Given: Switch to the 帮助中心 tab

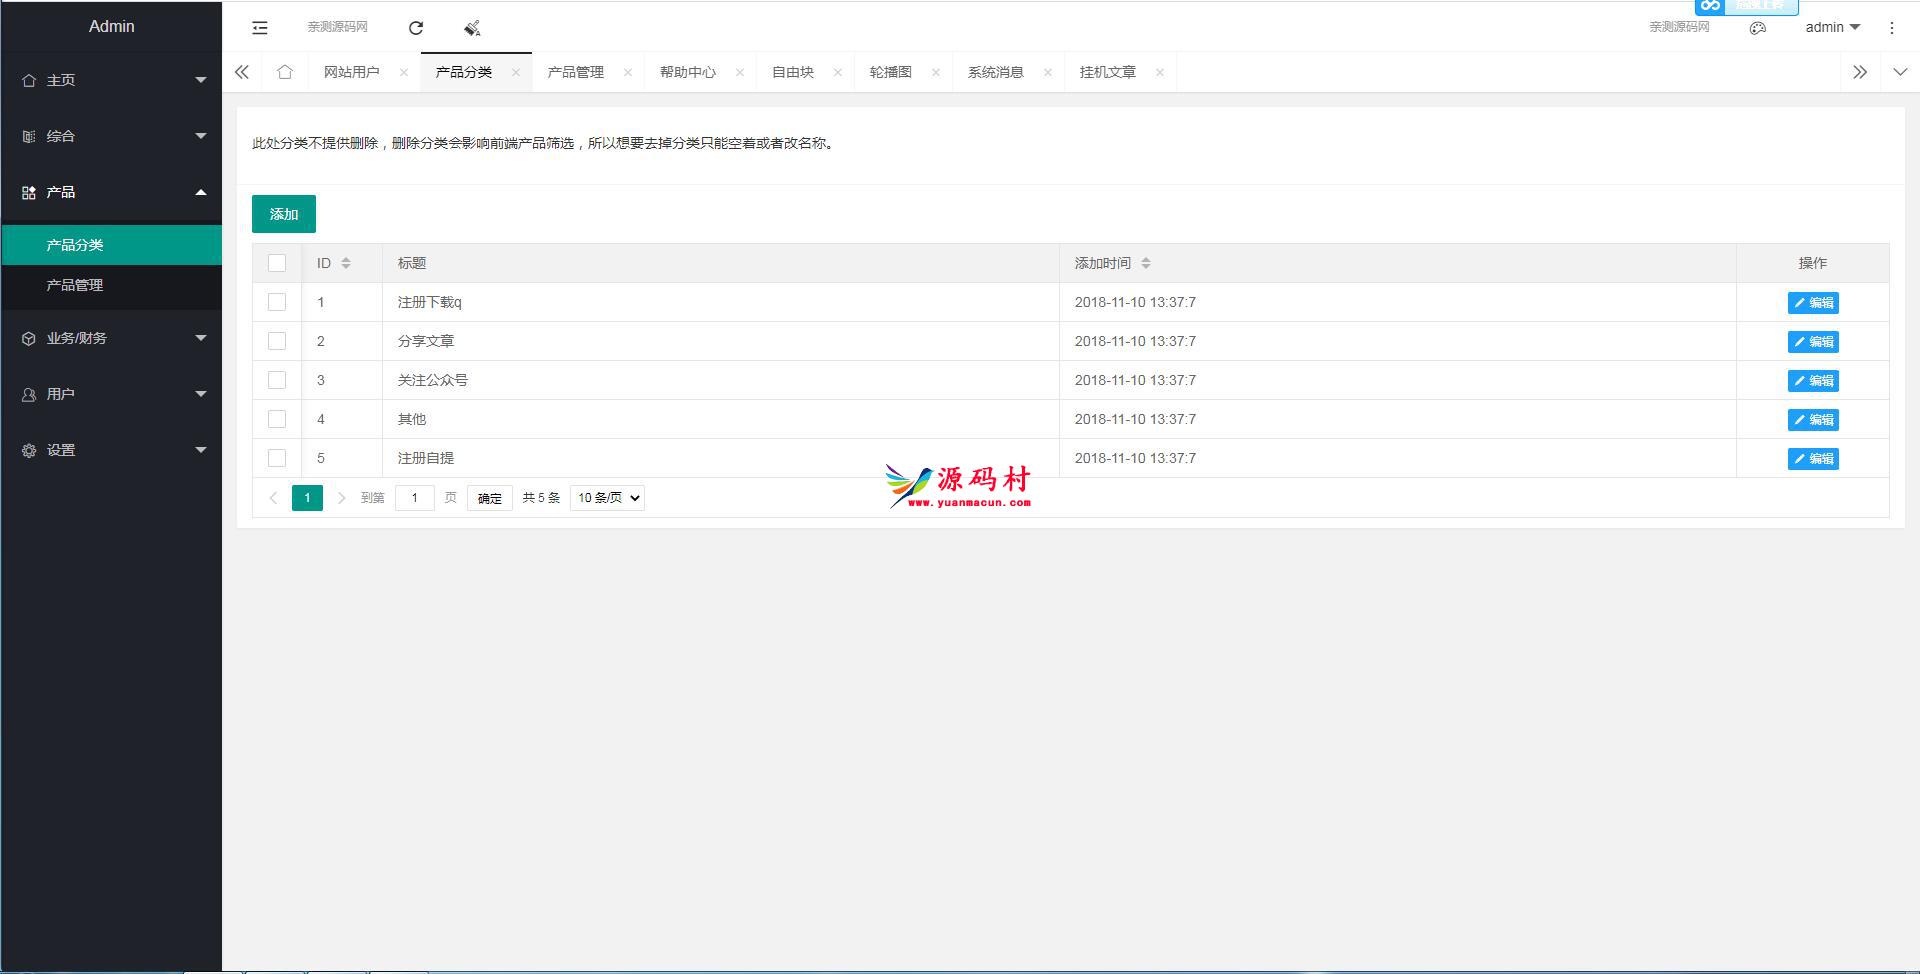Looking at the screenshot, I should coord(688,72).
